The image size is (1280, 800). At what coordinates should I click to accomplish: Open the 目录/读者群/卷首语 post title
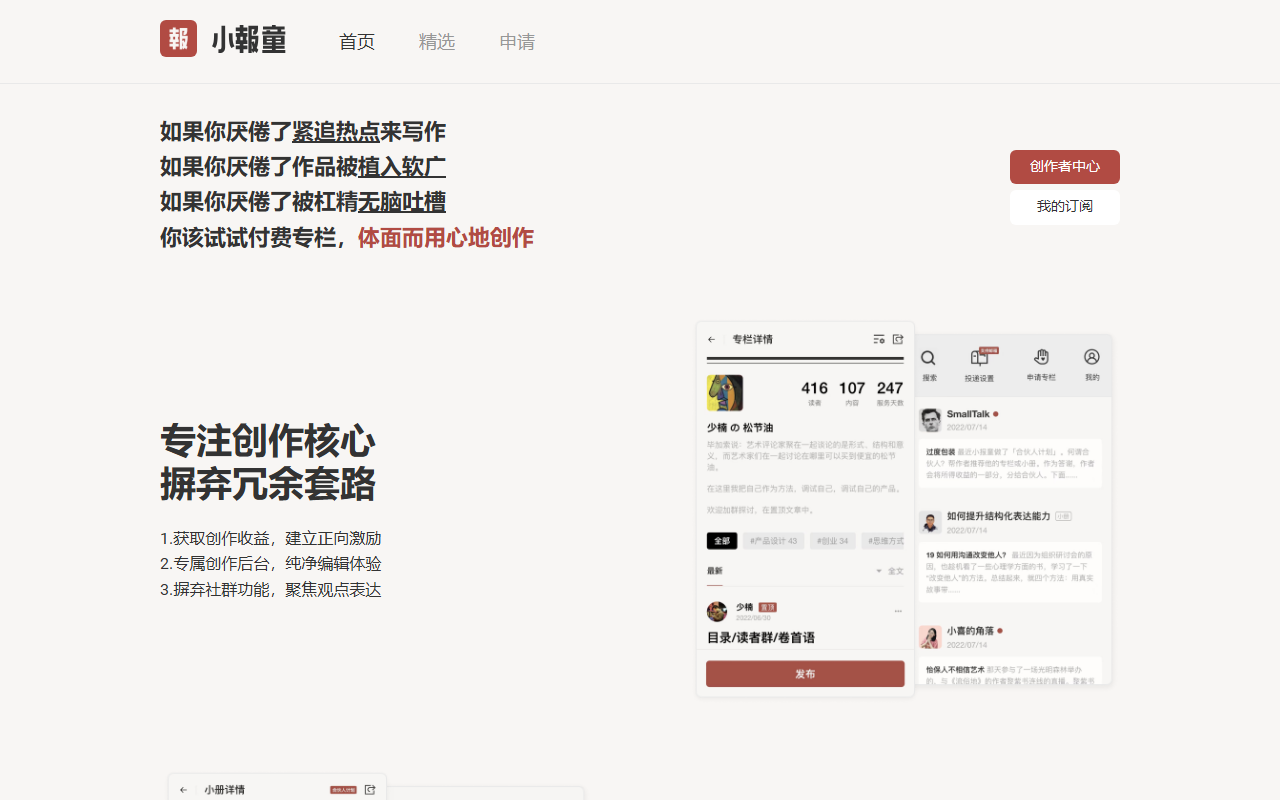(761, 637)
